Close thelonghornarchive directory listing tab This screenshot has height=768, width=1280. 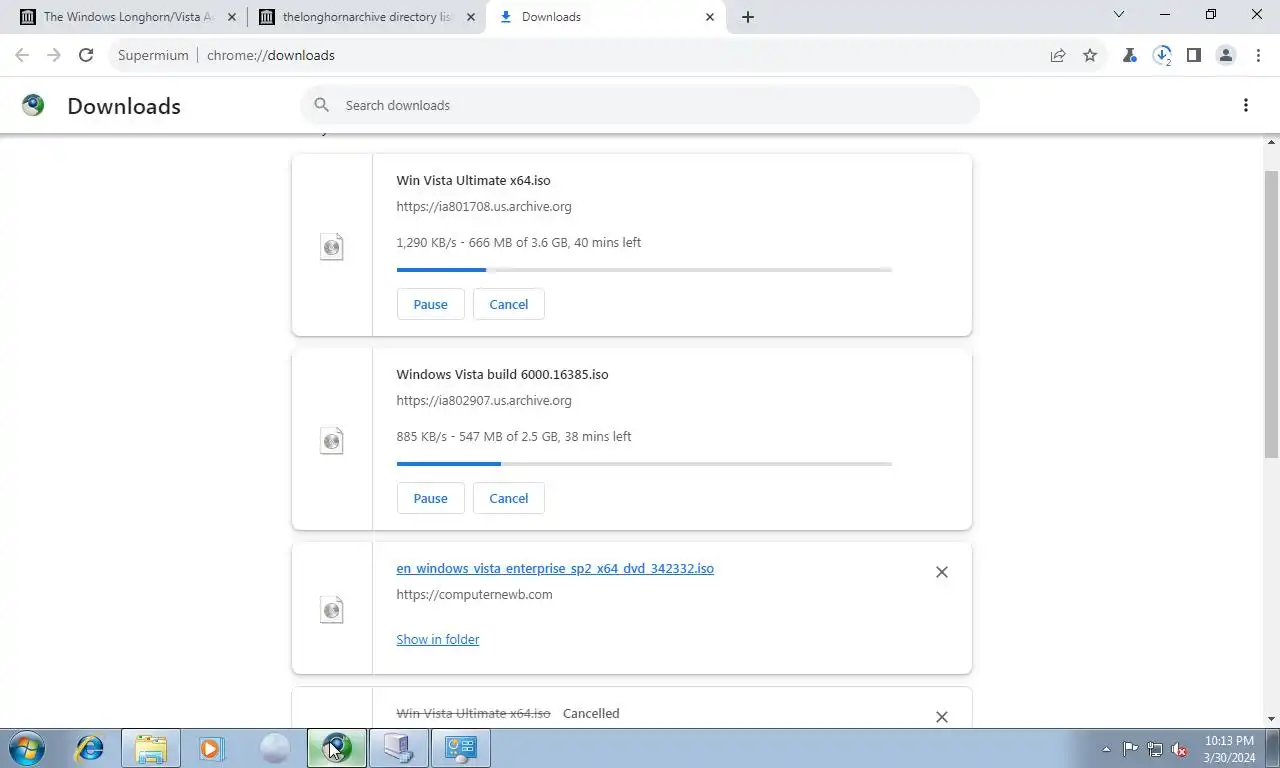pyautogui.click(x=471, y=17)
